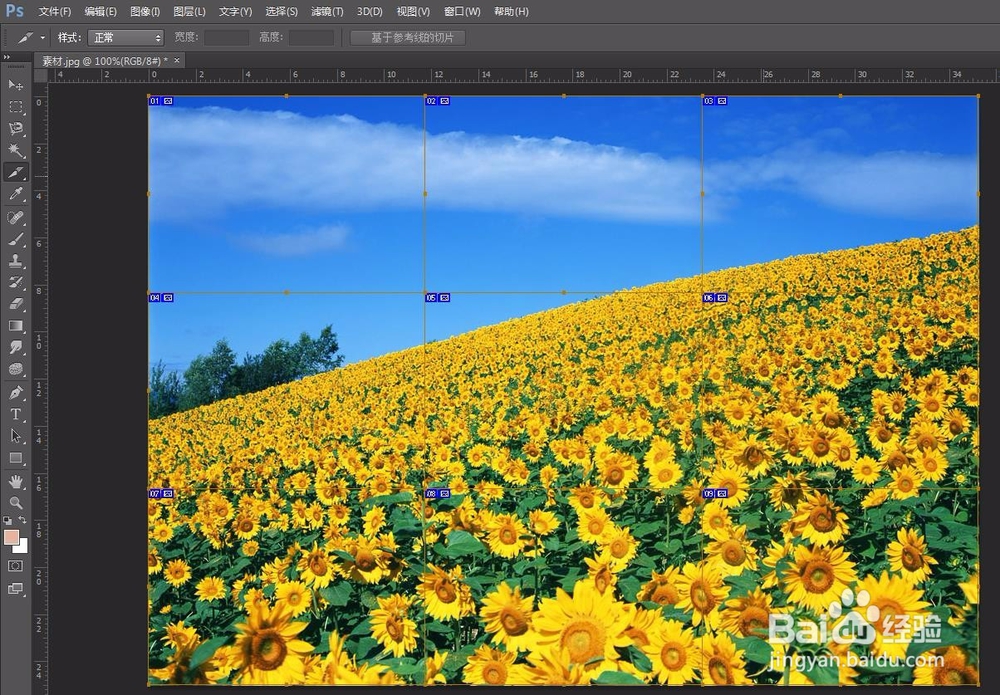Select the Sponge tool

click(16, 369)
